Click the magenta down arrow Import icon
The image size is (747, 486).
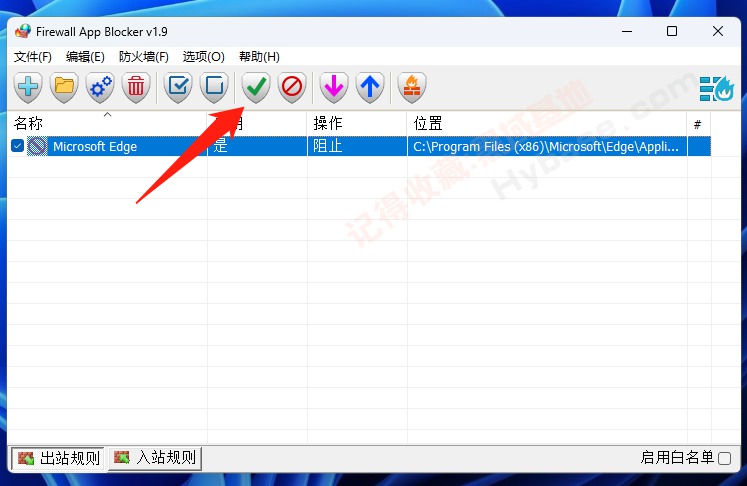click(x=334, y=87)
